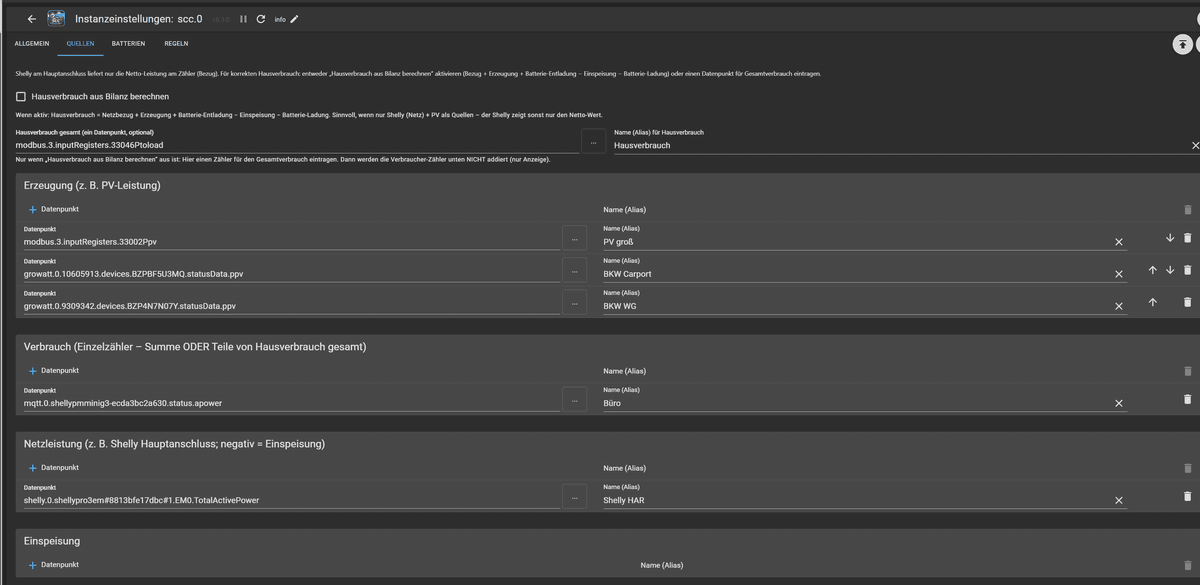1200x585 pixels.
Task: Pause the scc.0 instance
Action: point(243,18)
